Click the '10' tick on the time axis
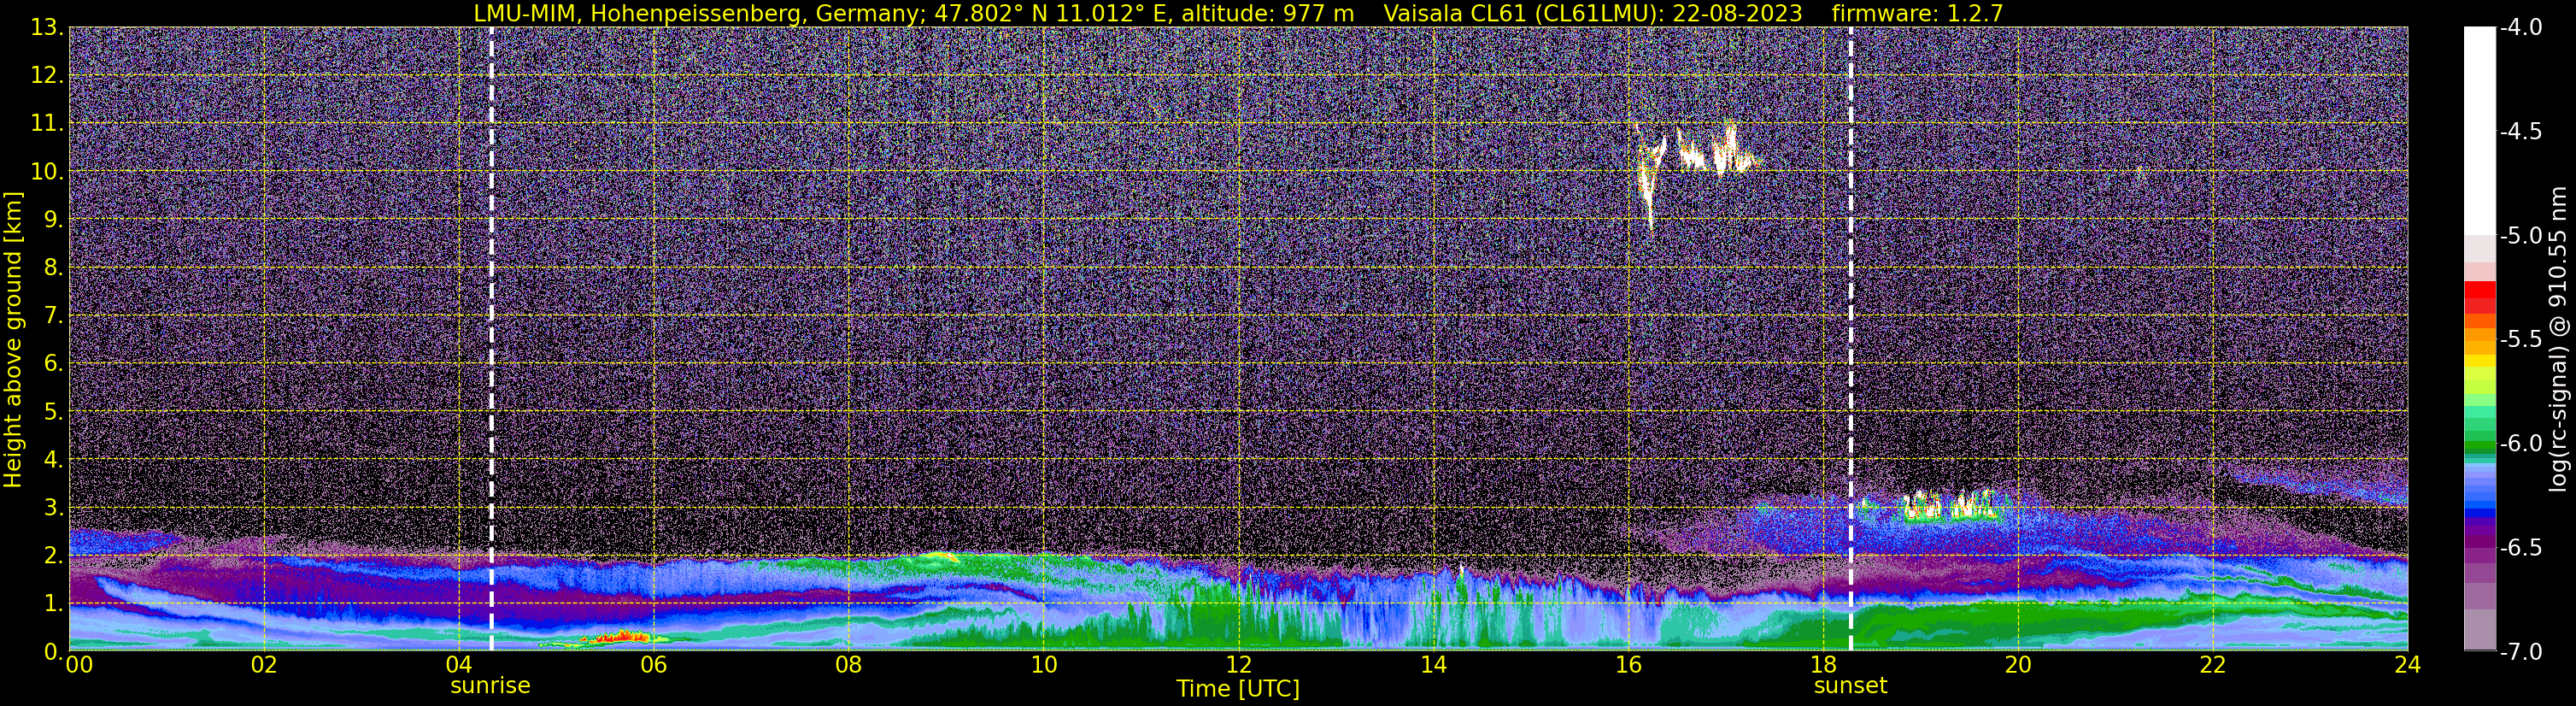The height and width of the screenshot is (706, 2576). click(x=1043, y=665)
